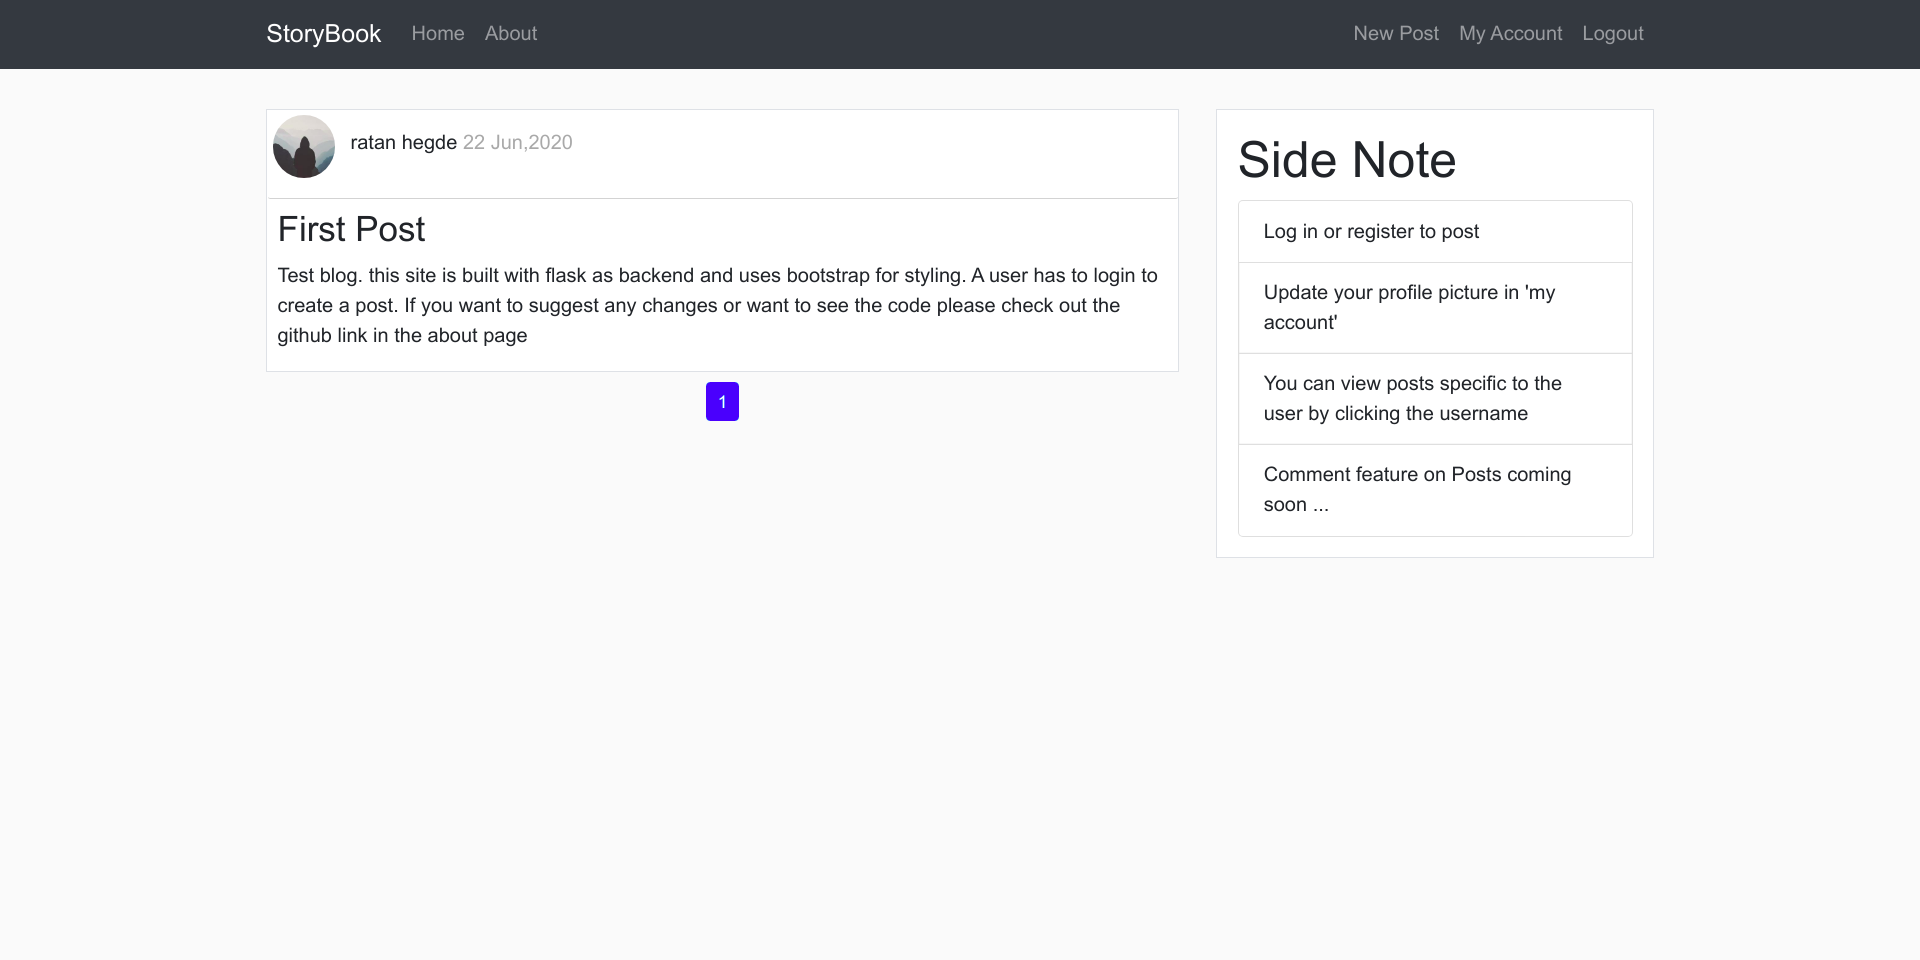Select the username-click tip in Side Note

click(1413, 398)
